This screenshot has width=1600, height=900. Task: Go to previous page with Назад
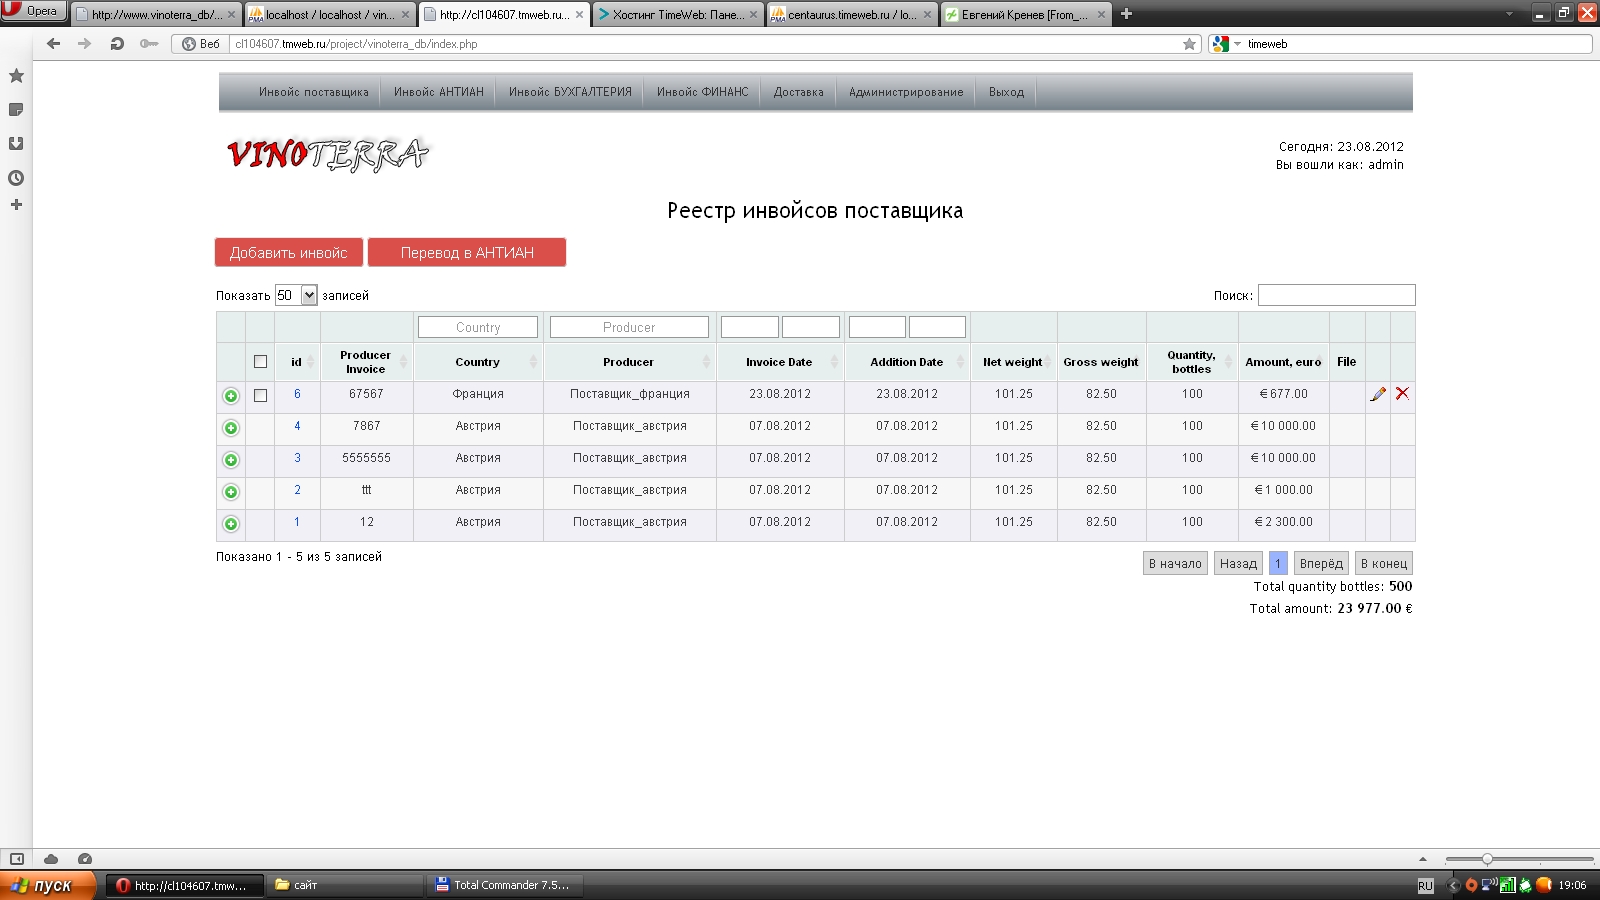[x=1238, y=564]
